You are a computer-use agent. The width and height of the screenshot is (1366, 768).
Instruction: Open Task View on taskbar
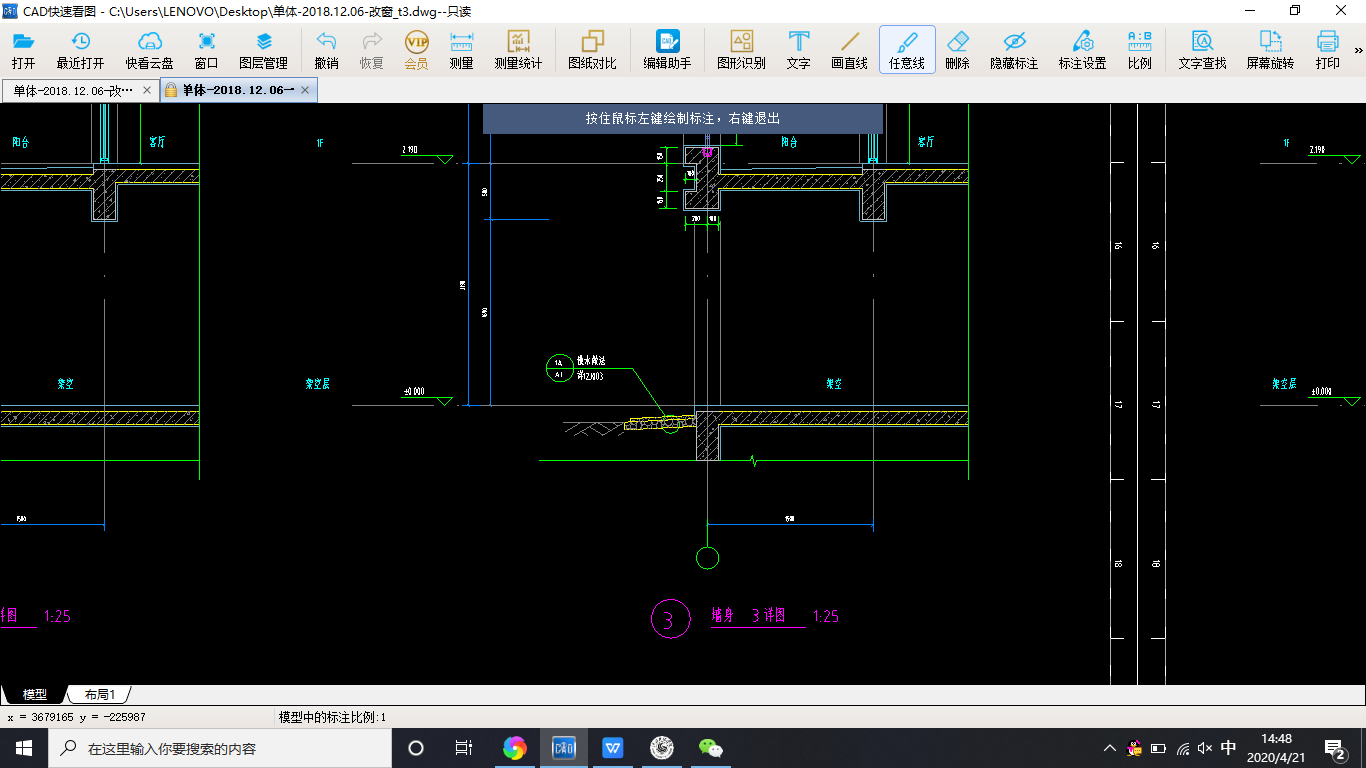point(463,747)
